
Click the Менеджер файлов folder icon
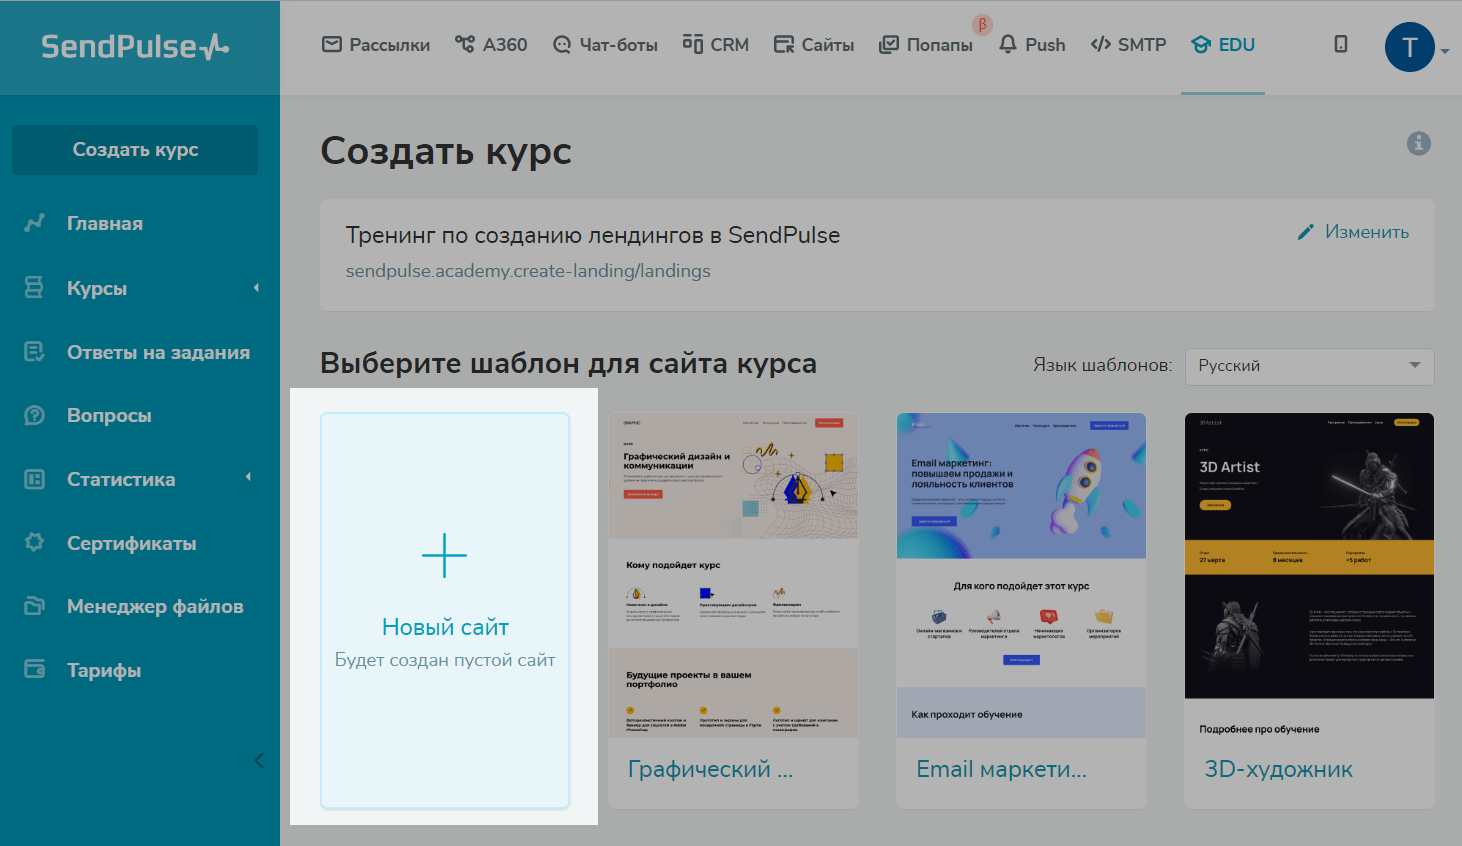point(34,606)
